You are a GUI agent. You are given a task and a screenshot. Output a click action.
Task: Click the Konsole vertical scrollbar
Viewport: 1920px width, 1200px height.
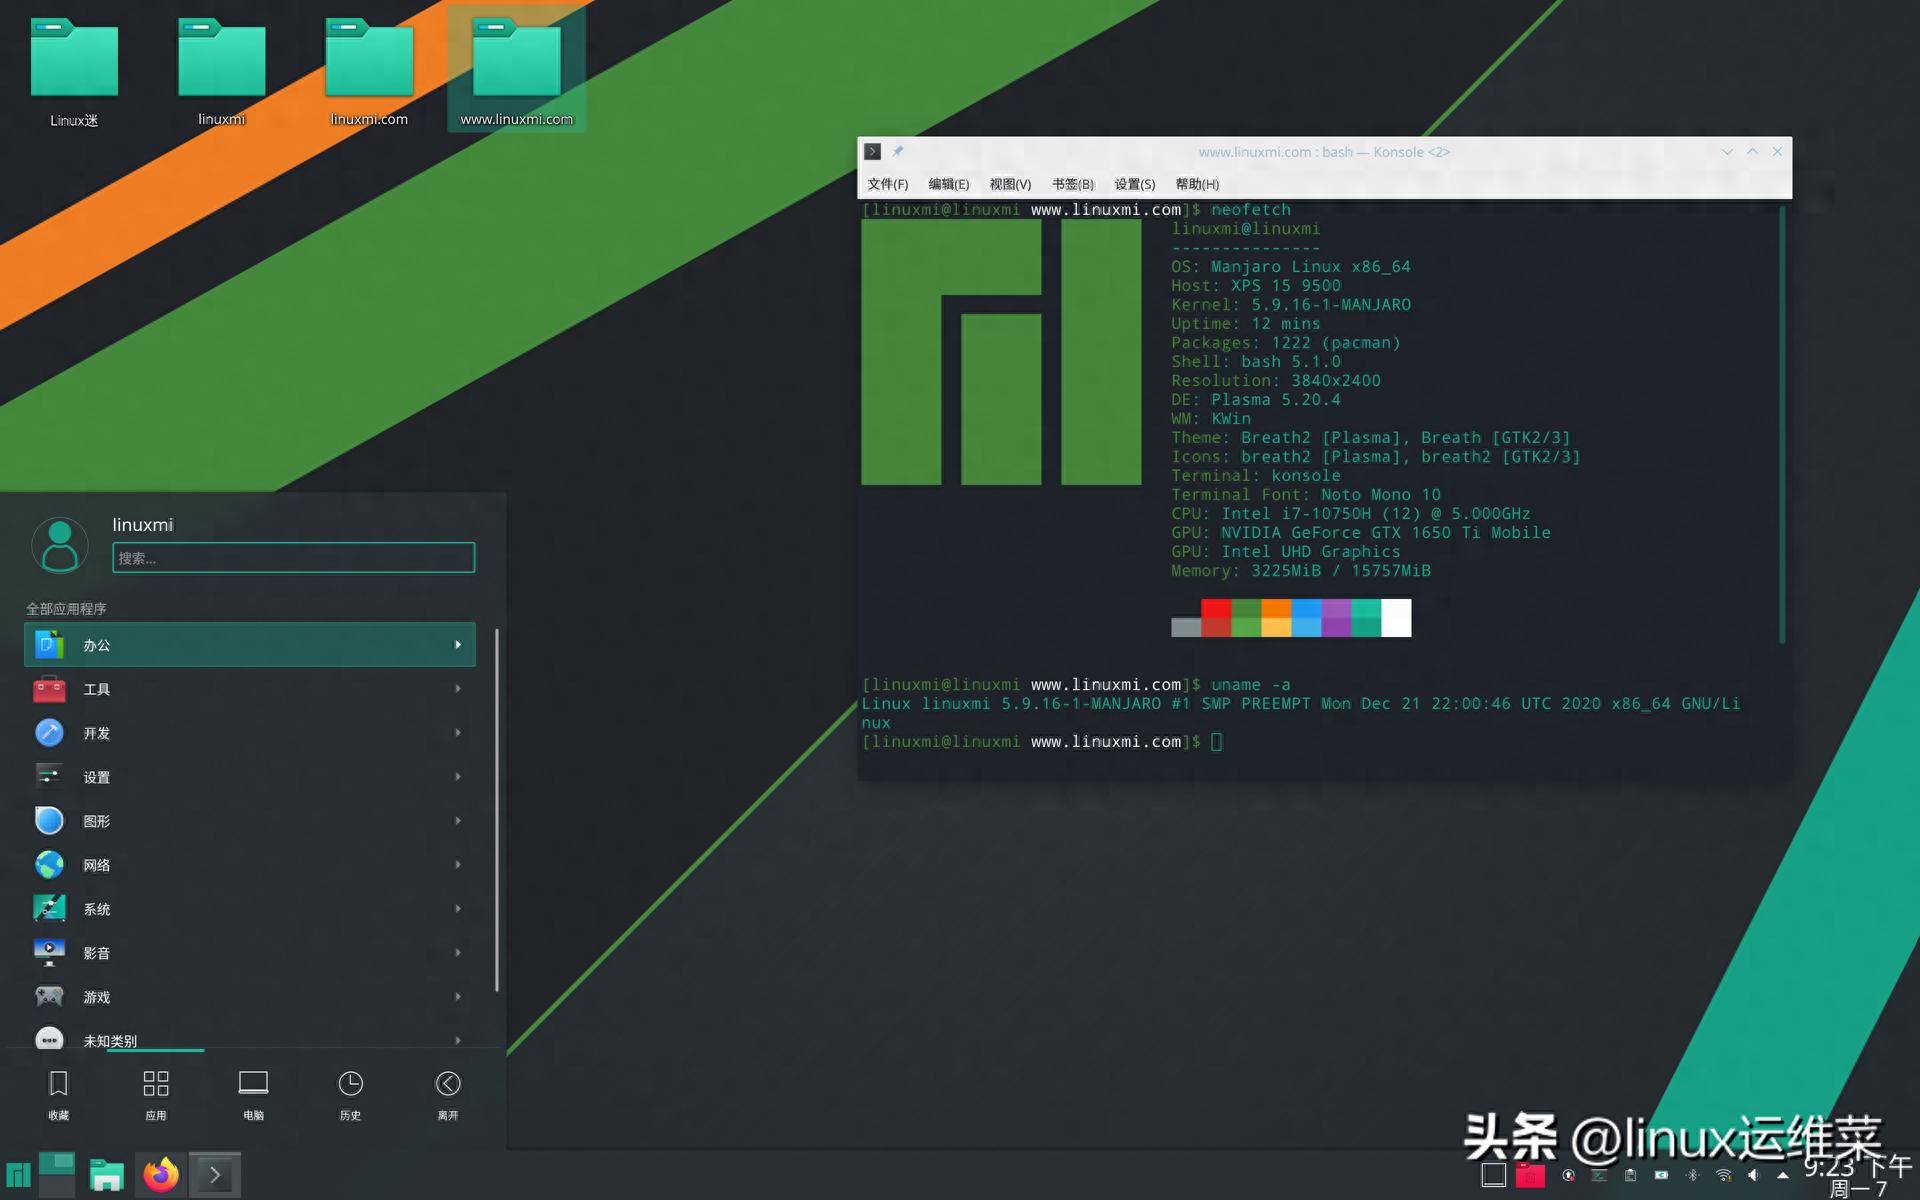point(1782,425)
